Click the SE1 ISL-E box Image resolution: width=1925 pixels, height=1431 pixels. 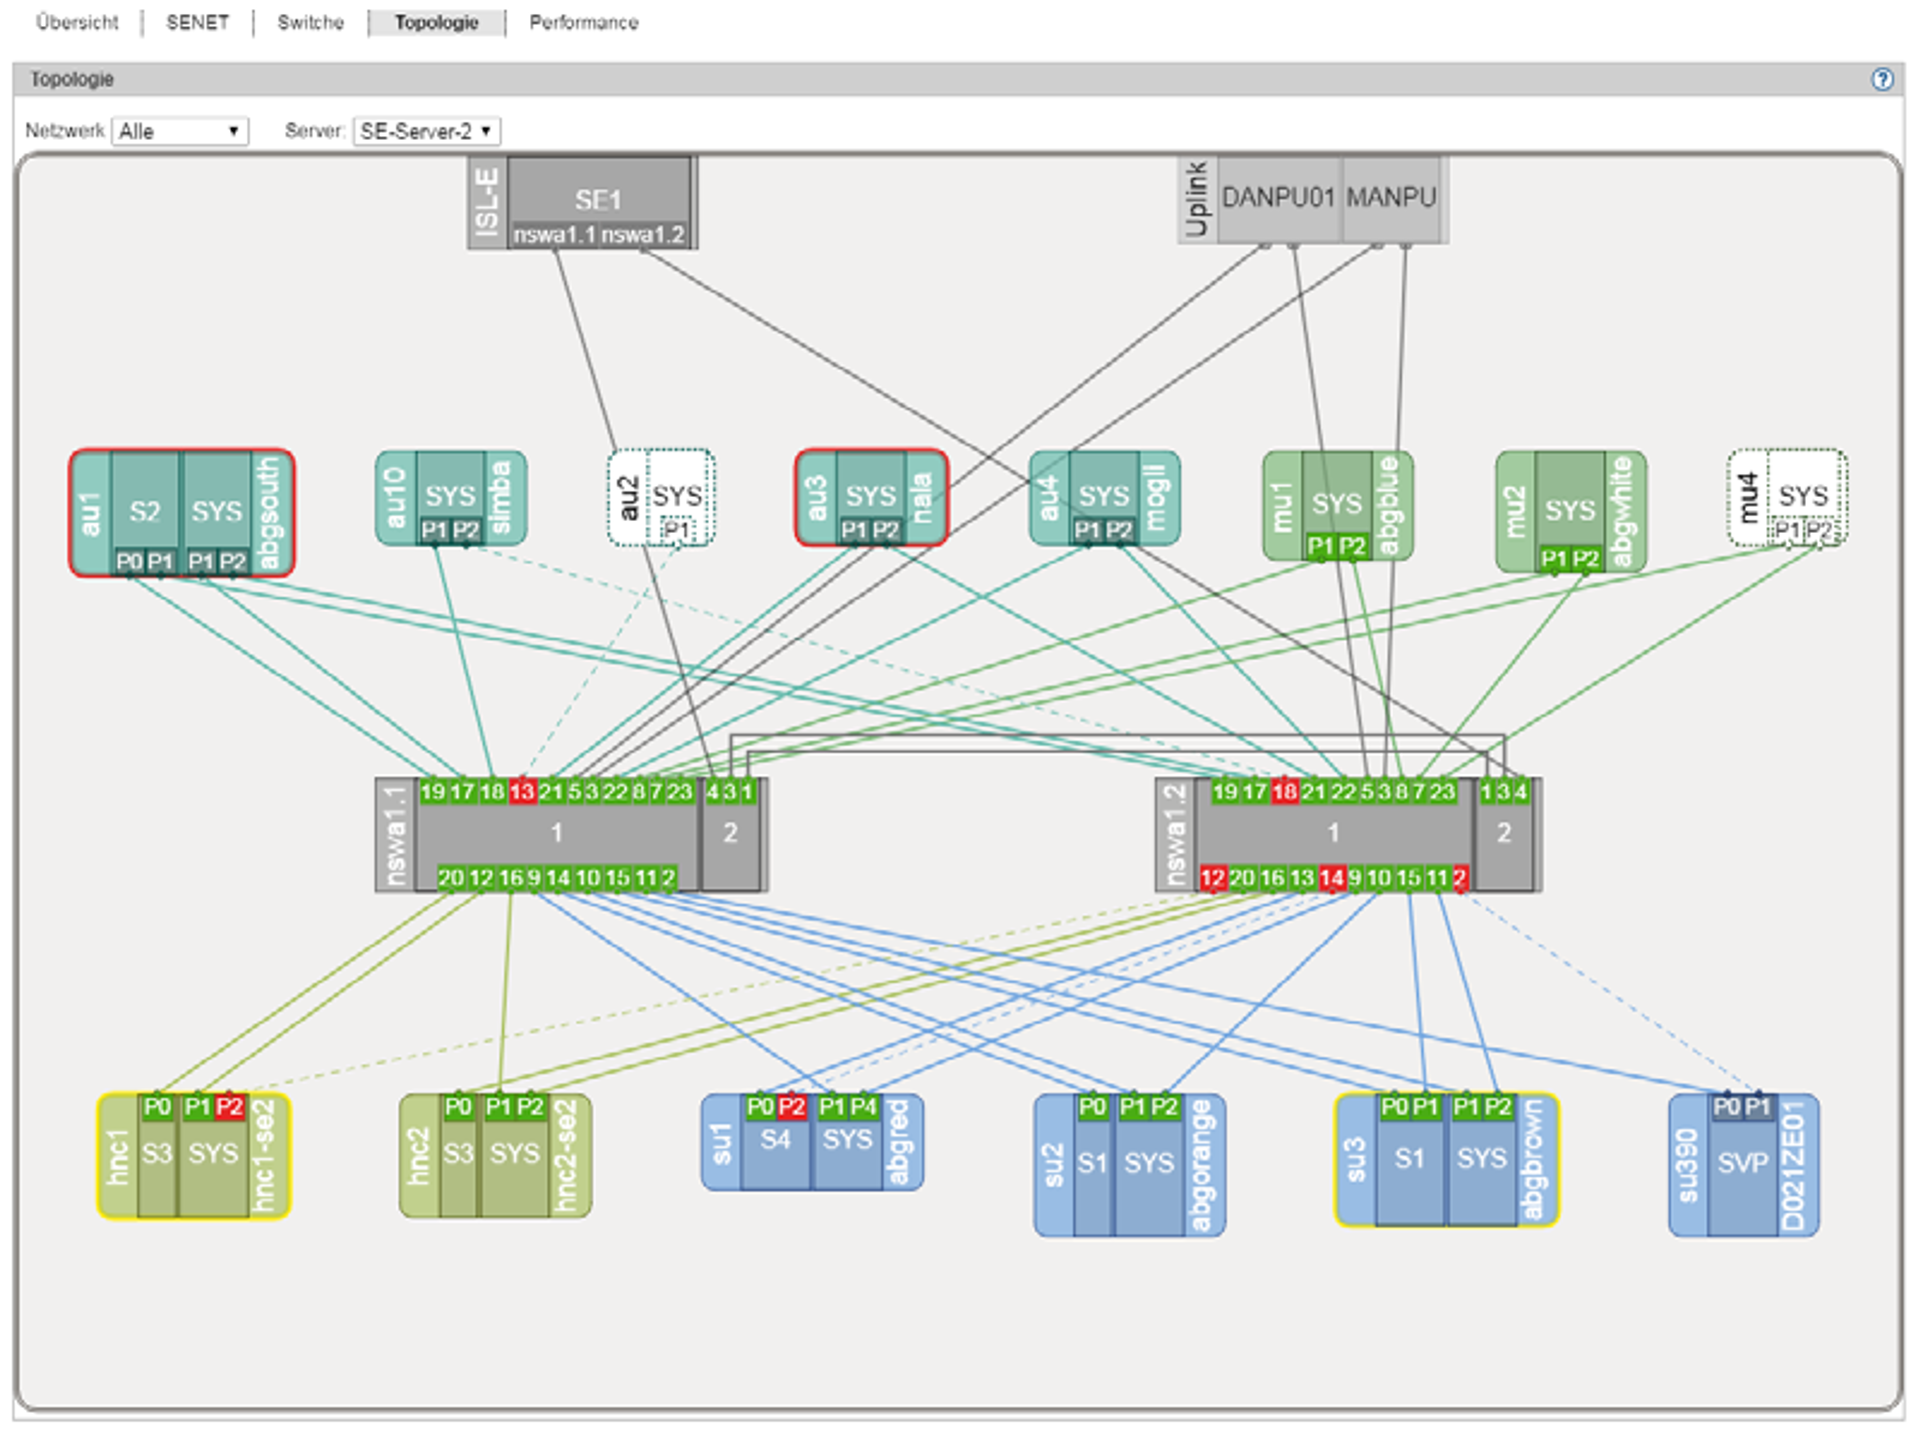tap(598, 200)
